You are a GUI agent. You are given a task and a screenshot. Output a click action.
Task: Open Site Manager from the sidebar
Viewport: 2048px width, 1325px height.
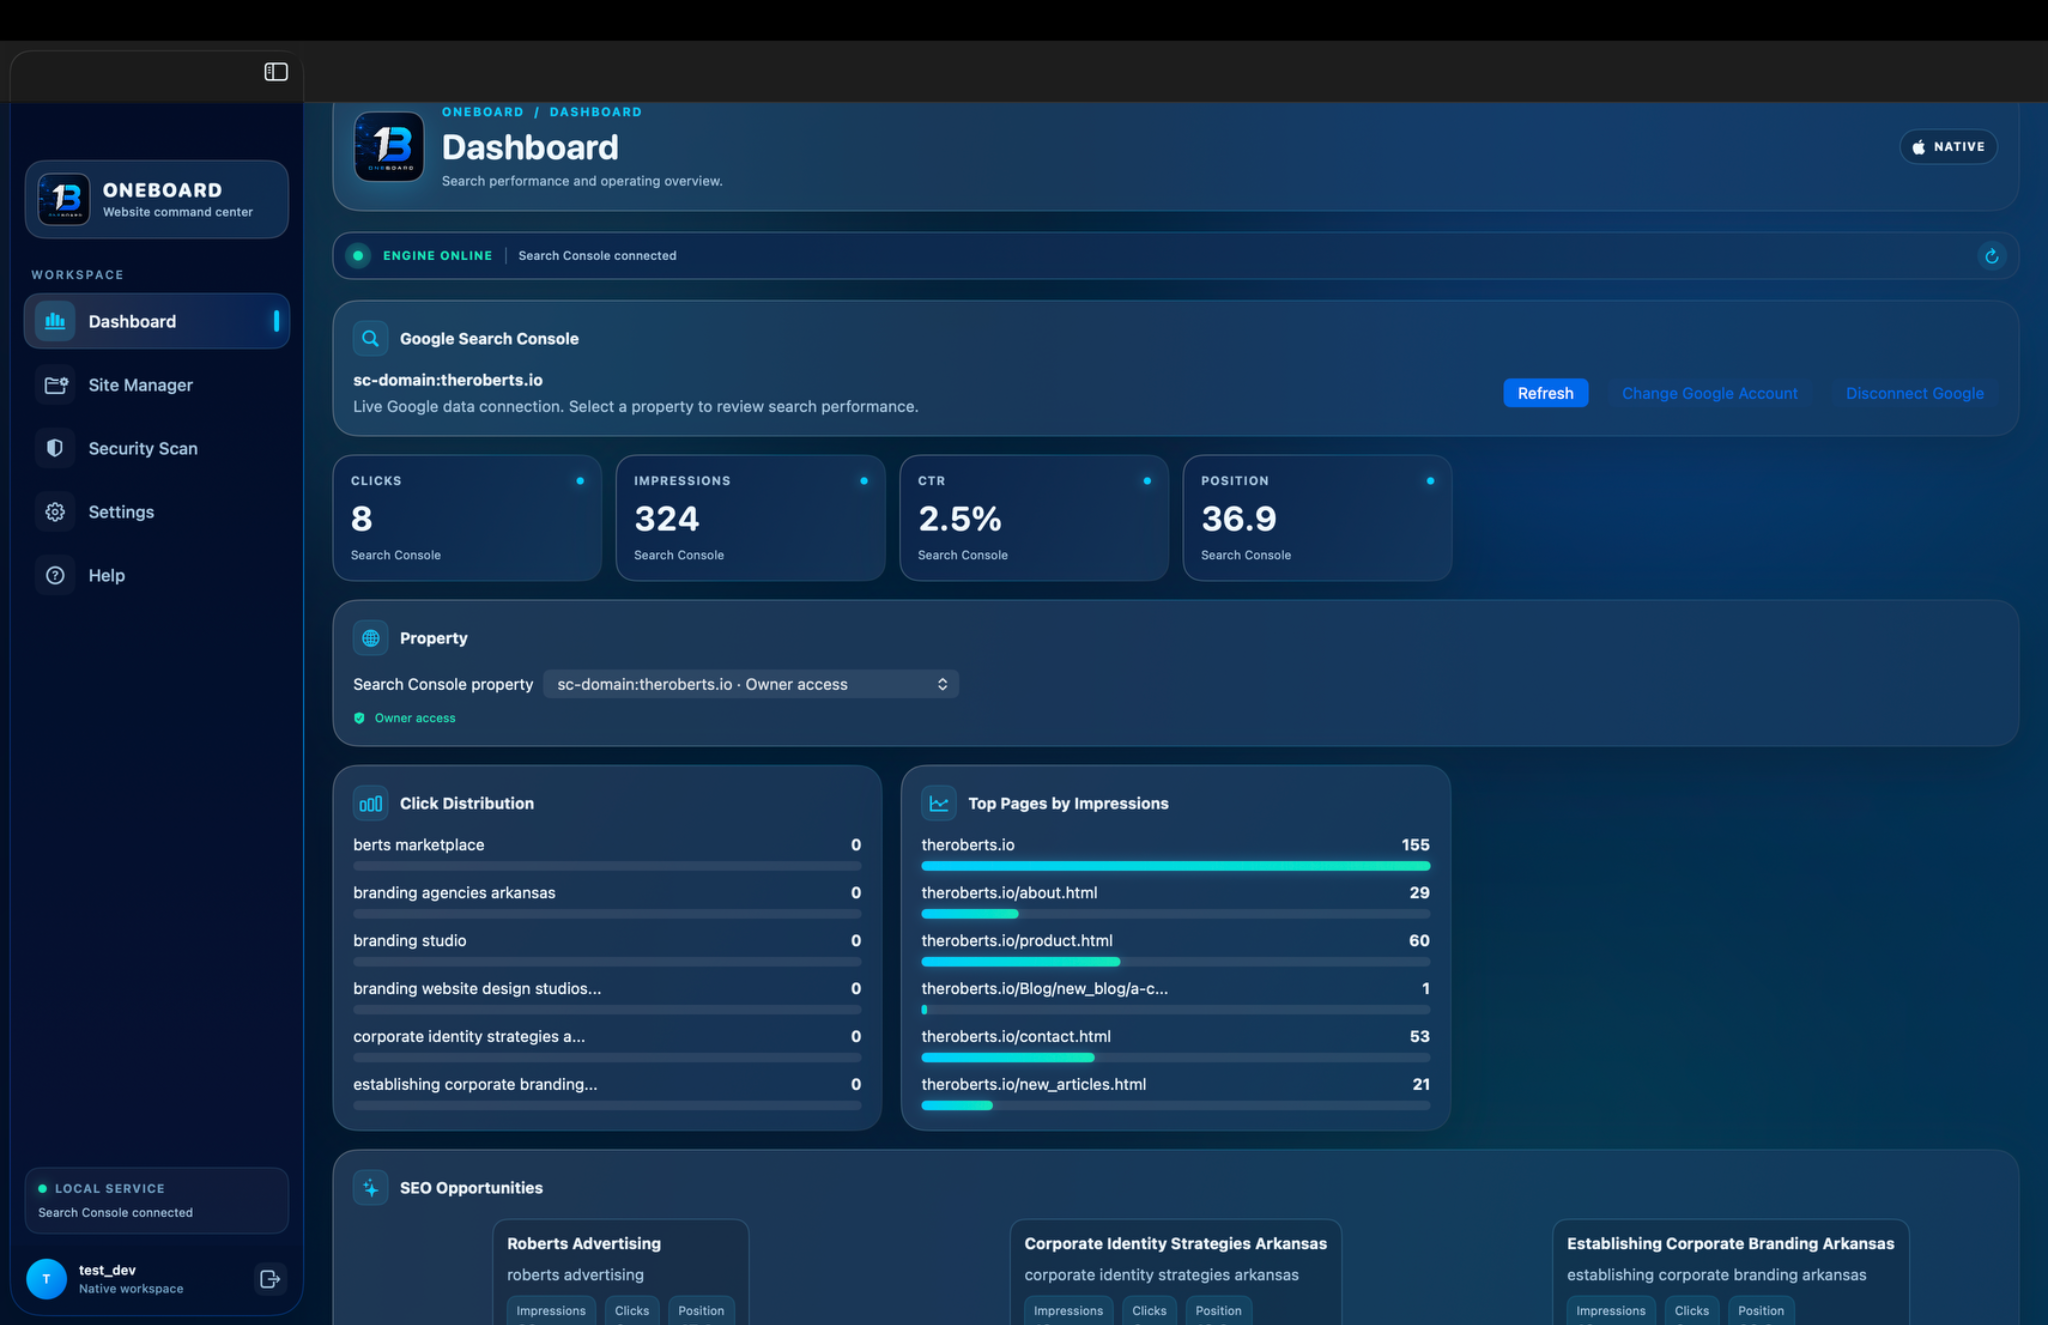coord(157,385)
